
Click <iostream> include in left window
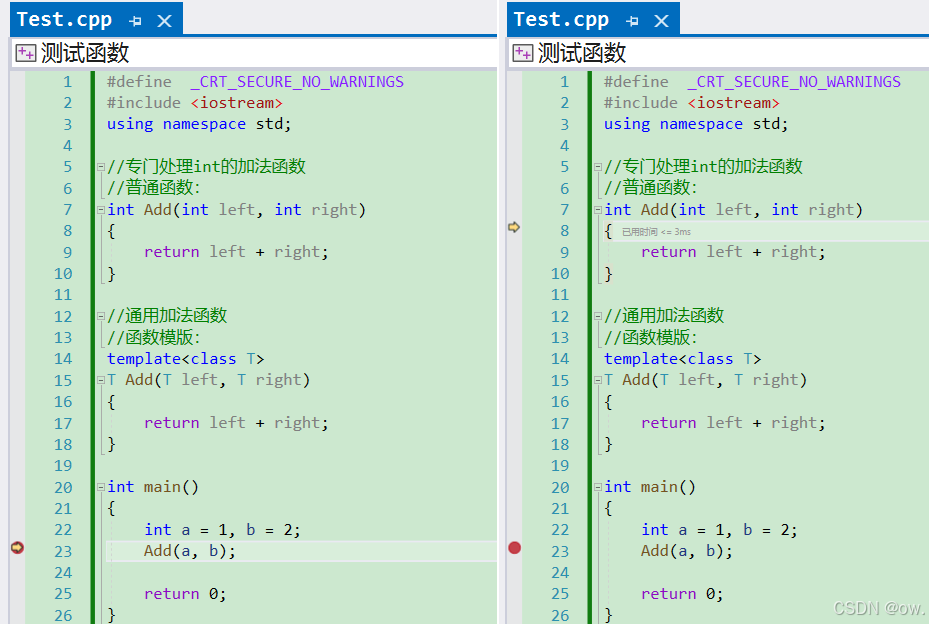(236, 103)
